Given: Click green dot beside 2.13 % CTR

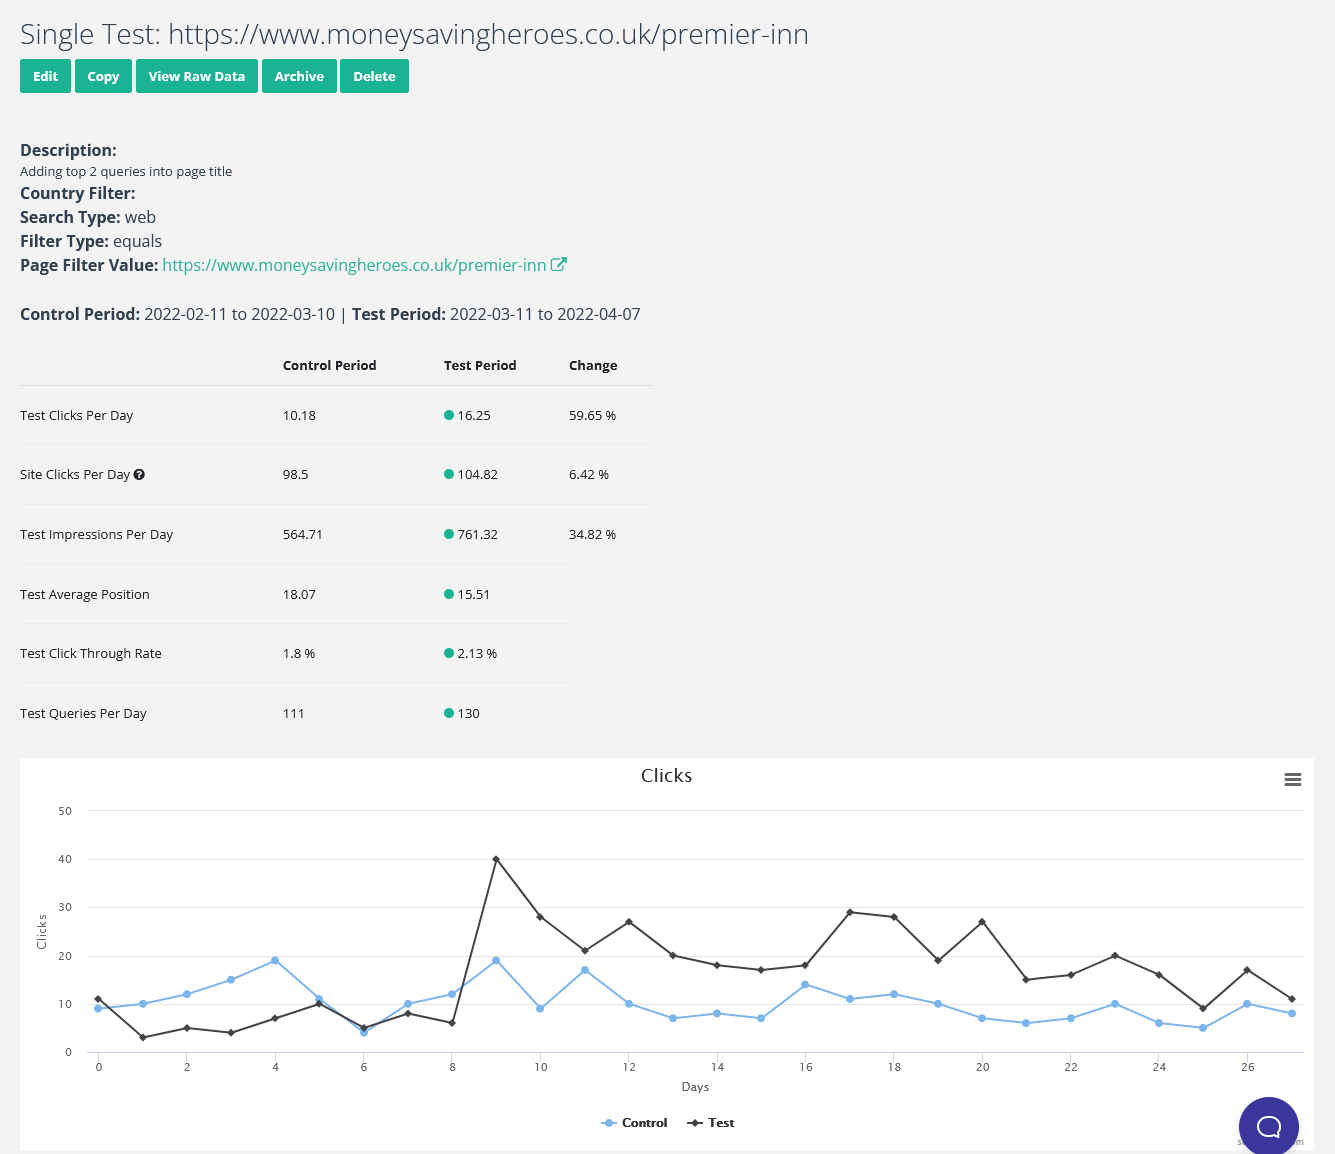Looking at the screenshot, I should tap(449, 653).
